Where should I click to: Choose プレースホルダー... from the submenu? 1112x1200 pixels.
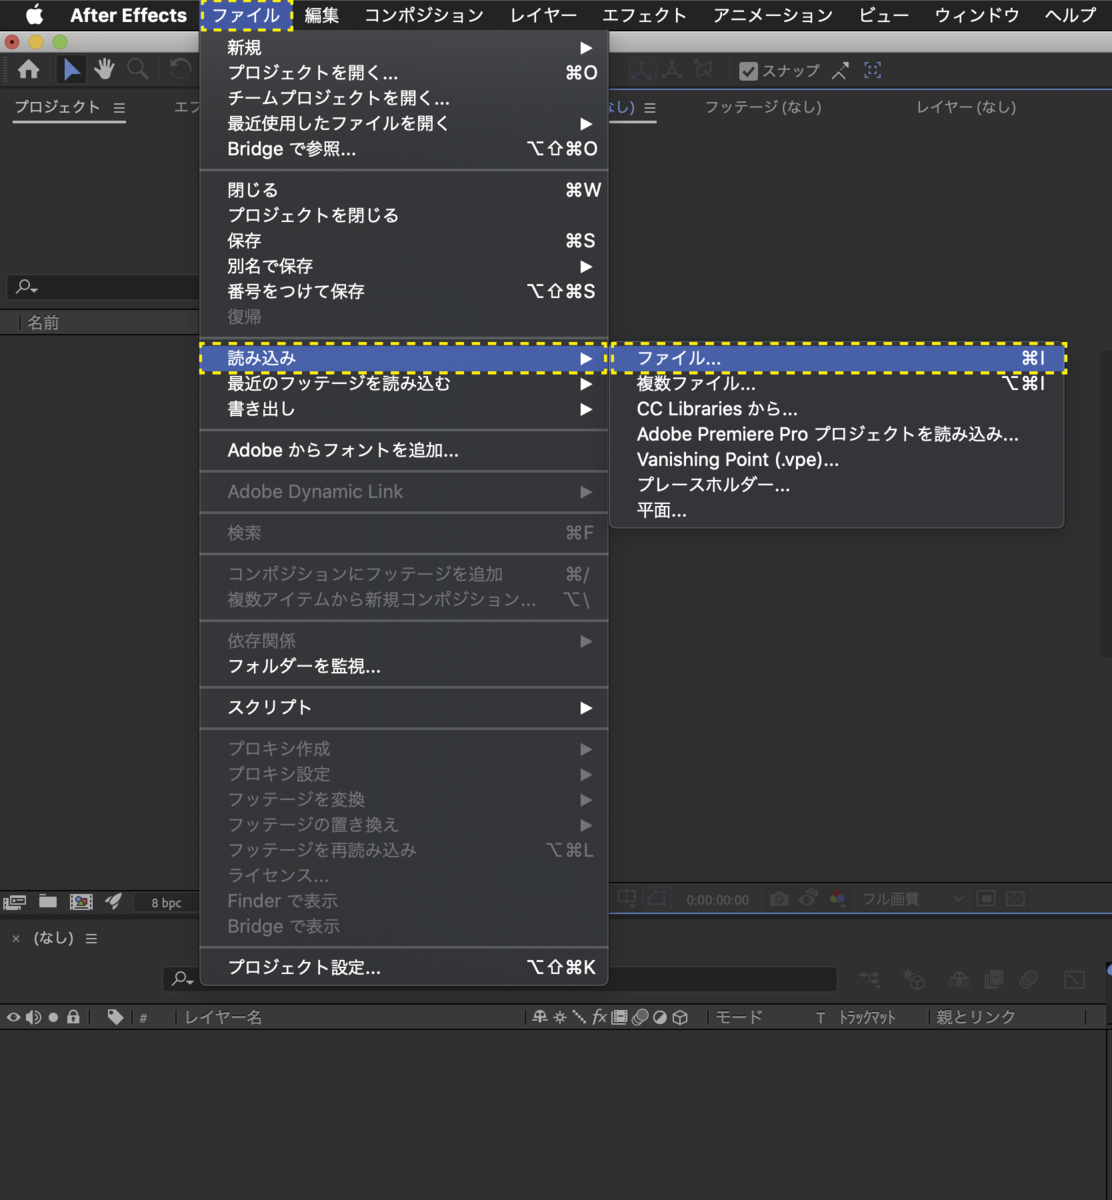tap(837, 485)
